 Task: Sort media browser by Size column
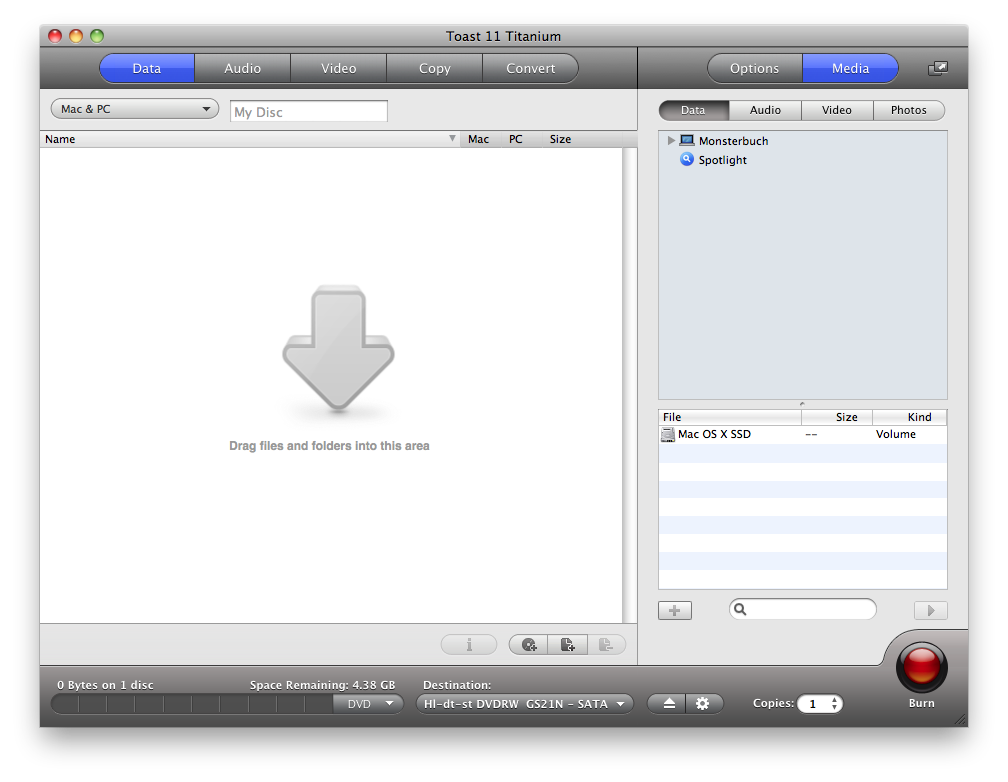(x=837, y=417)
